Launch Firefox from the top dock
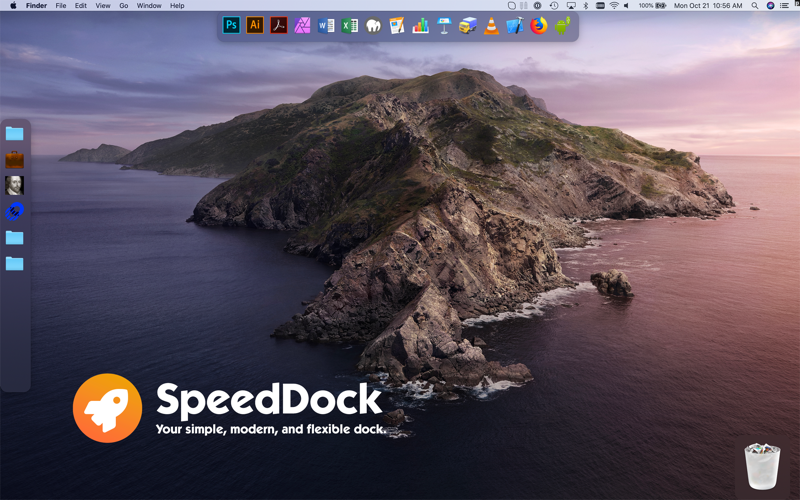 click(x=539, y=26)
